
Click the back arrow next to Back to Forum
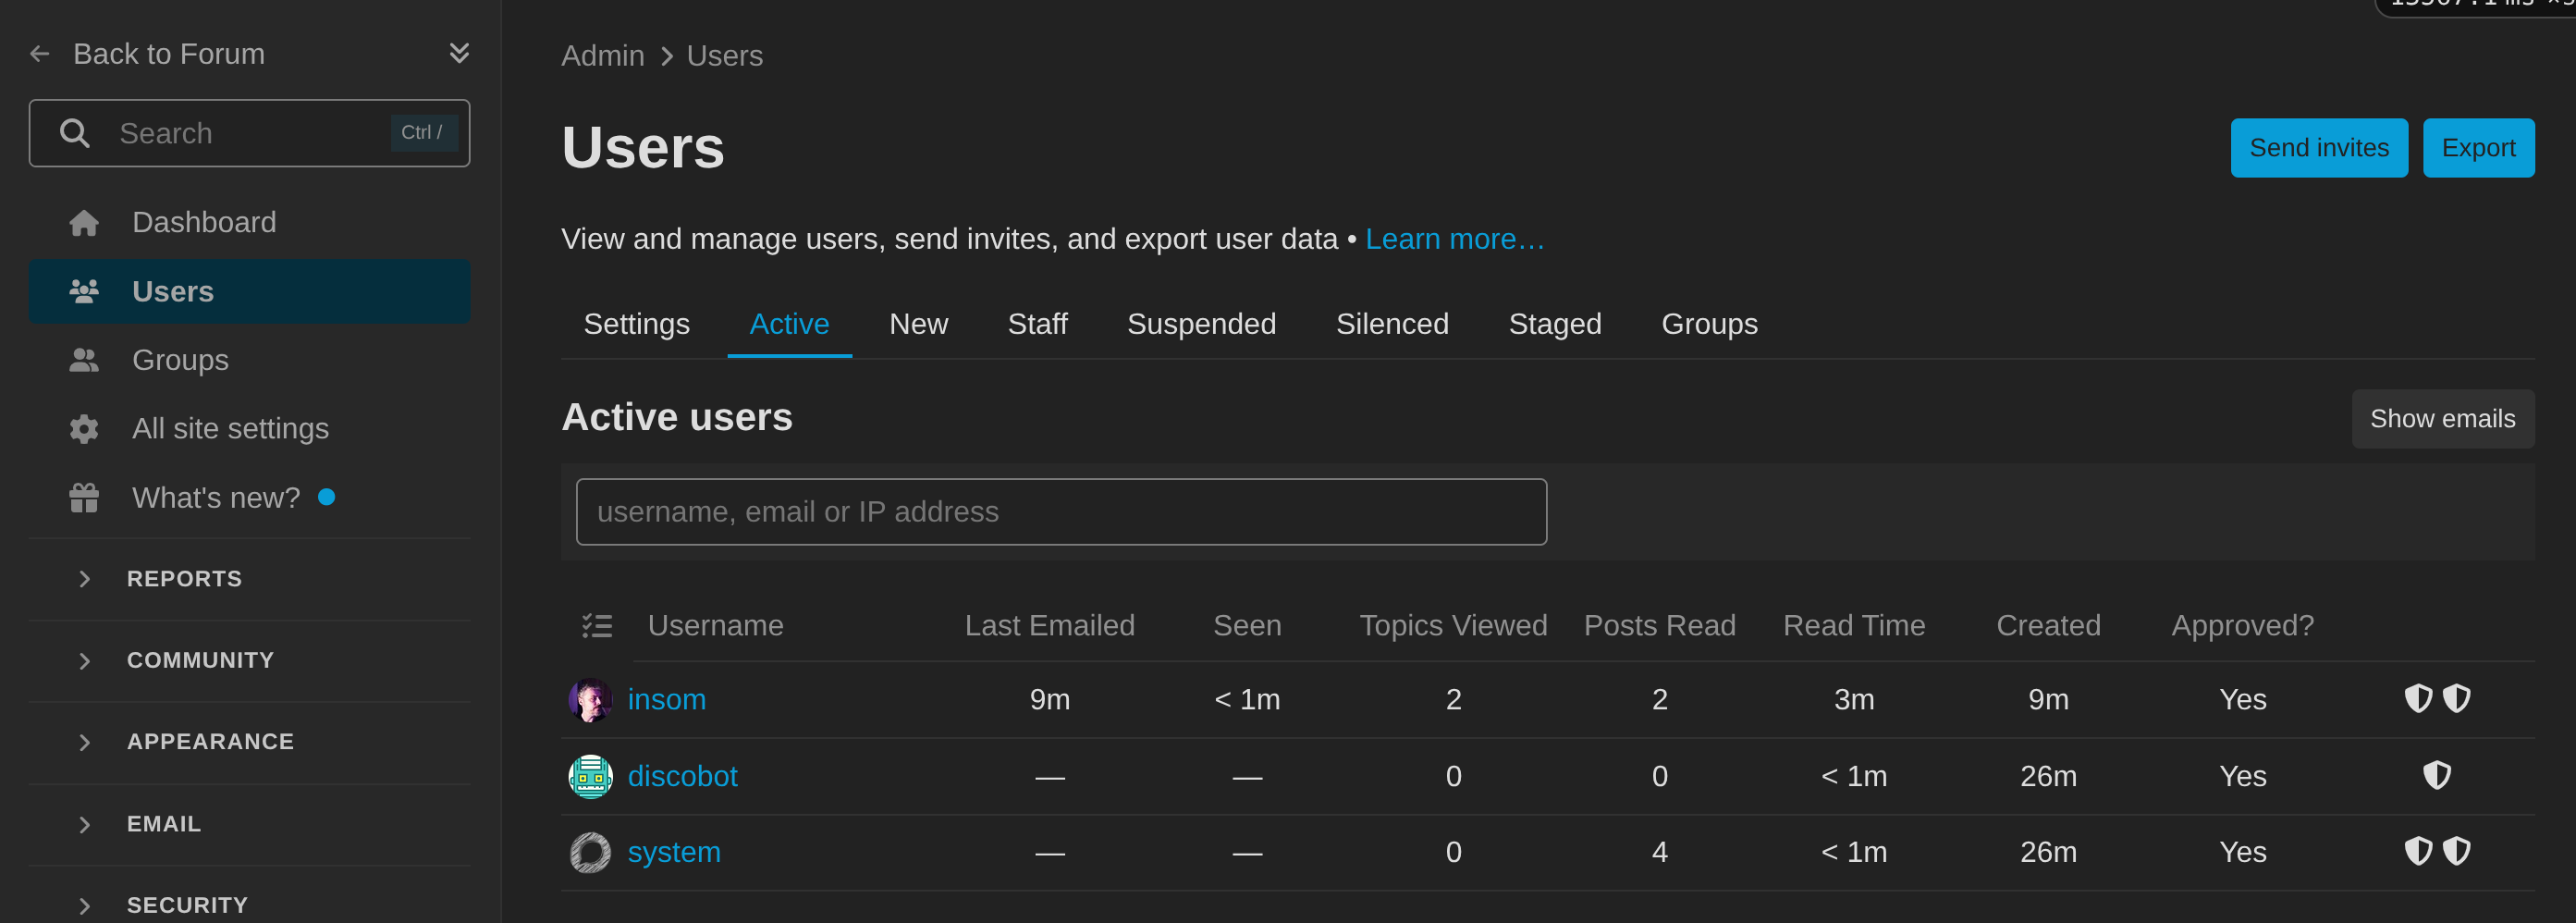click(39, 53)
